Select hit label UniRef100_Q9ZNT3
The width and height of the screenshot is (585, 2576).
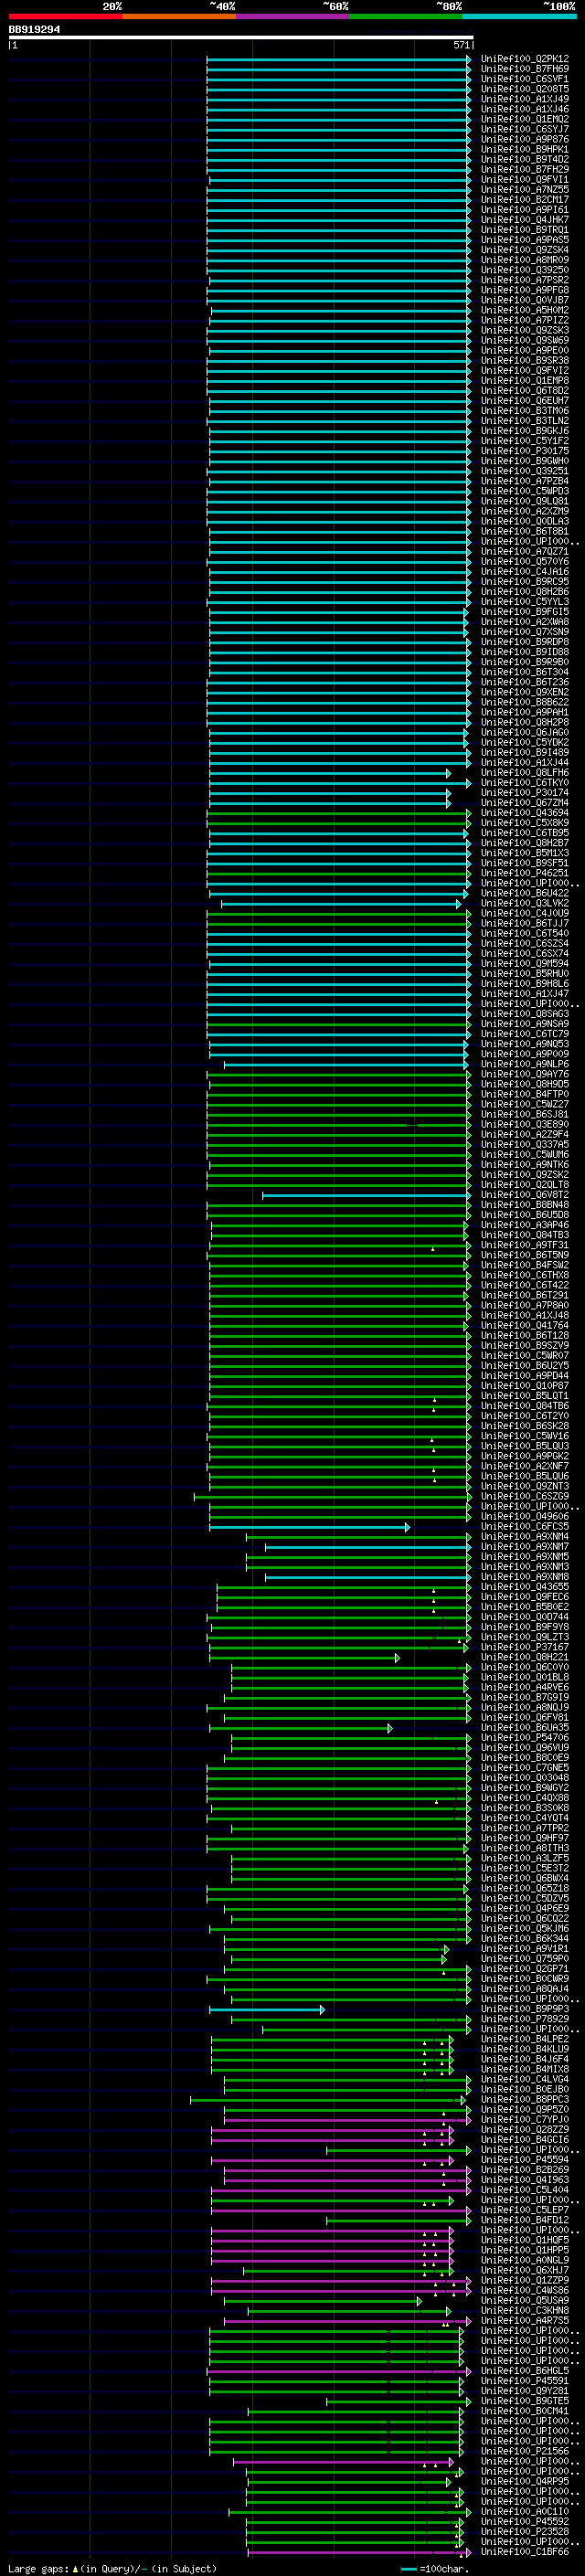coord(525,1486)
